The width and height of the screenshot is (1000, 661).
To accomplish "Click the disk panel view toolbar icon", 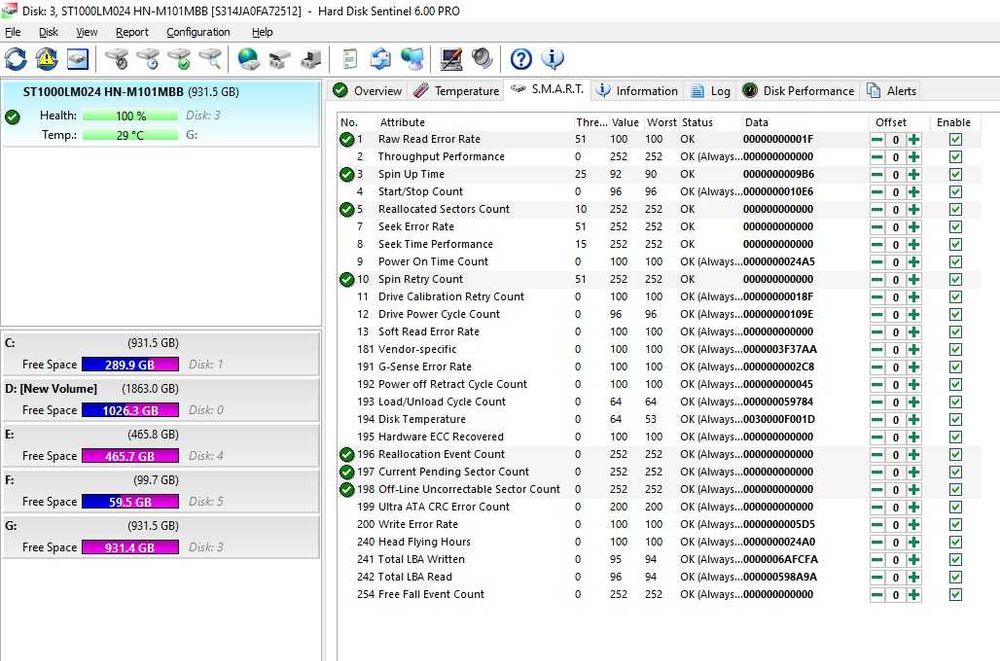I will click(78, 59).
